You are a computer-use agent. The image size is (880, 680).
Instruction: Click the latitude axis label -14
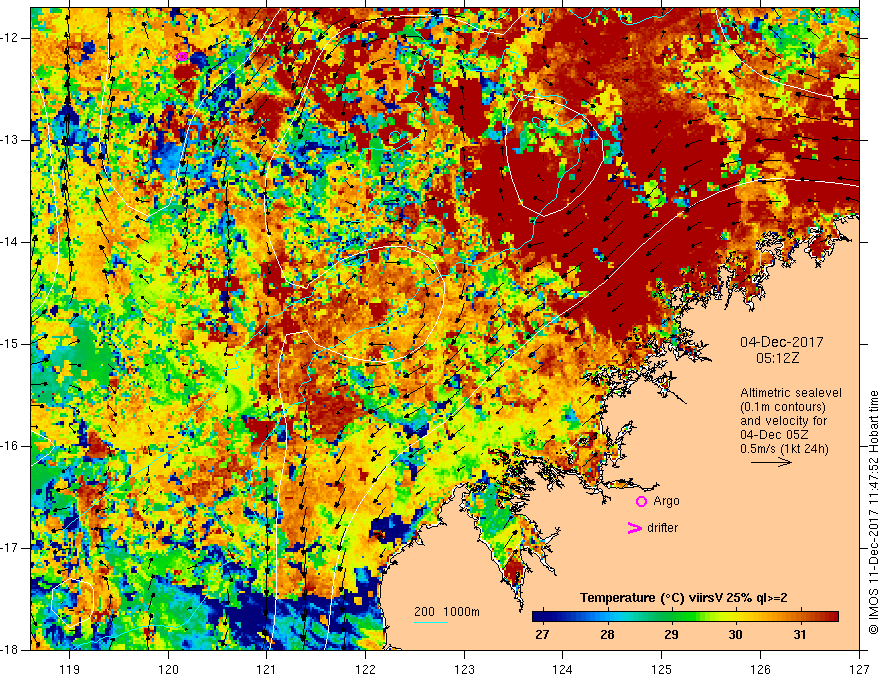coord(11,242)
